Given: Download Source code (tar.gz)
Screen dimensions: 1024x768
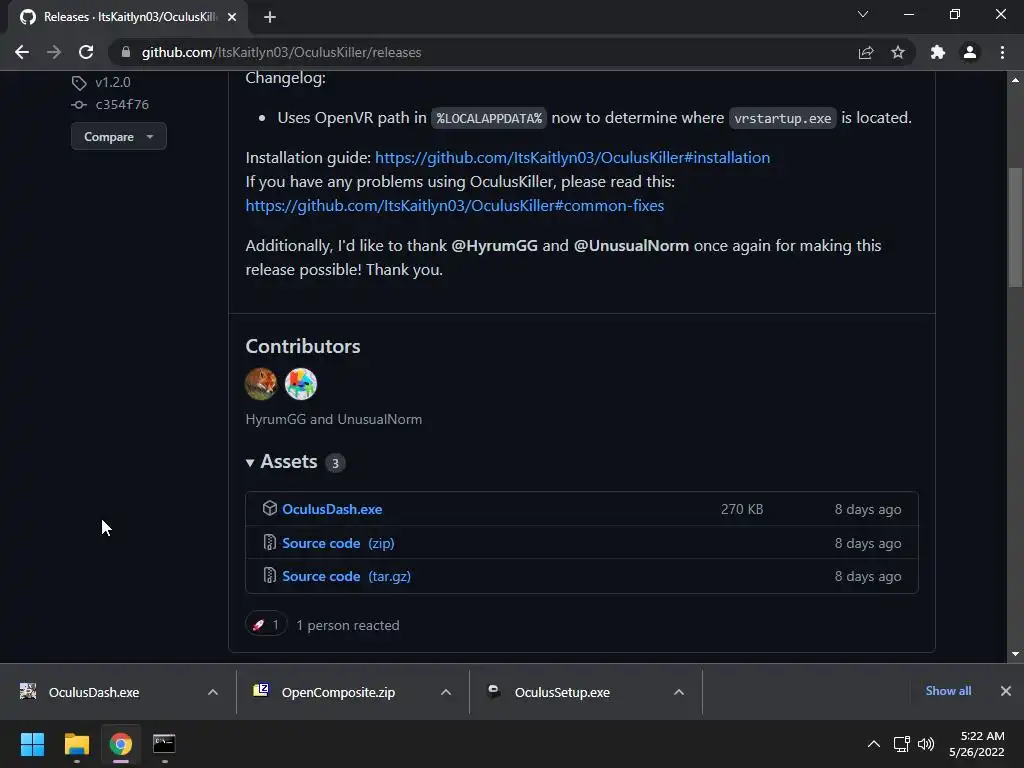Looking at the screenshot, I should pyautogui.click(x=346, y=577).
